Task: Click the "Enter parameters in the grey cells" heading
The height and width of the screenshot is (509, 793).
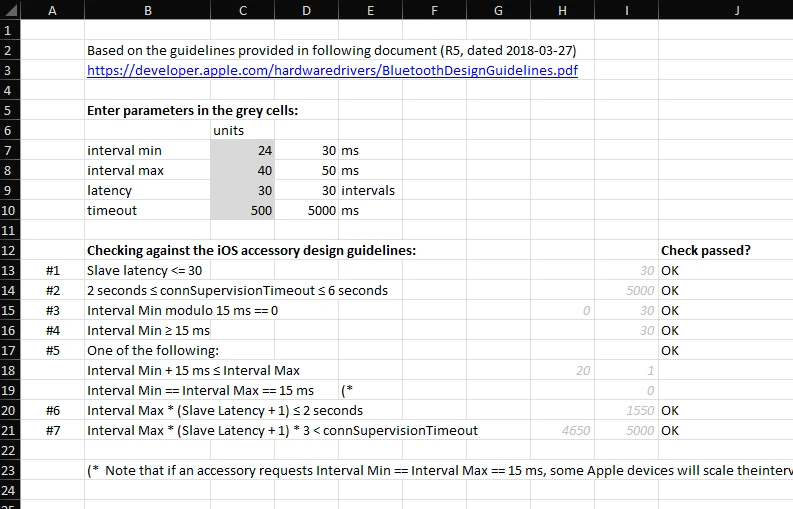Action: [192, 111]
